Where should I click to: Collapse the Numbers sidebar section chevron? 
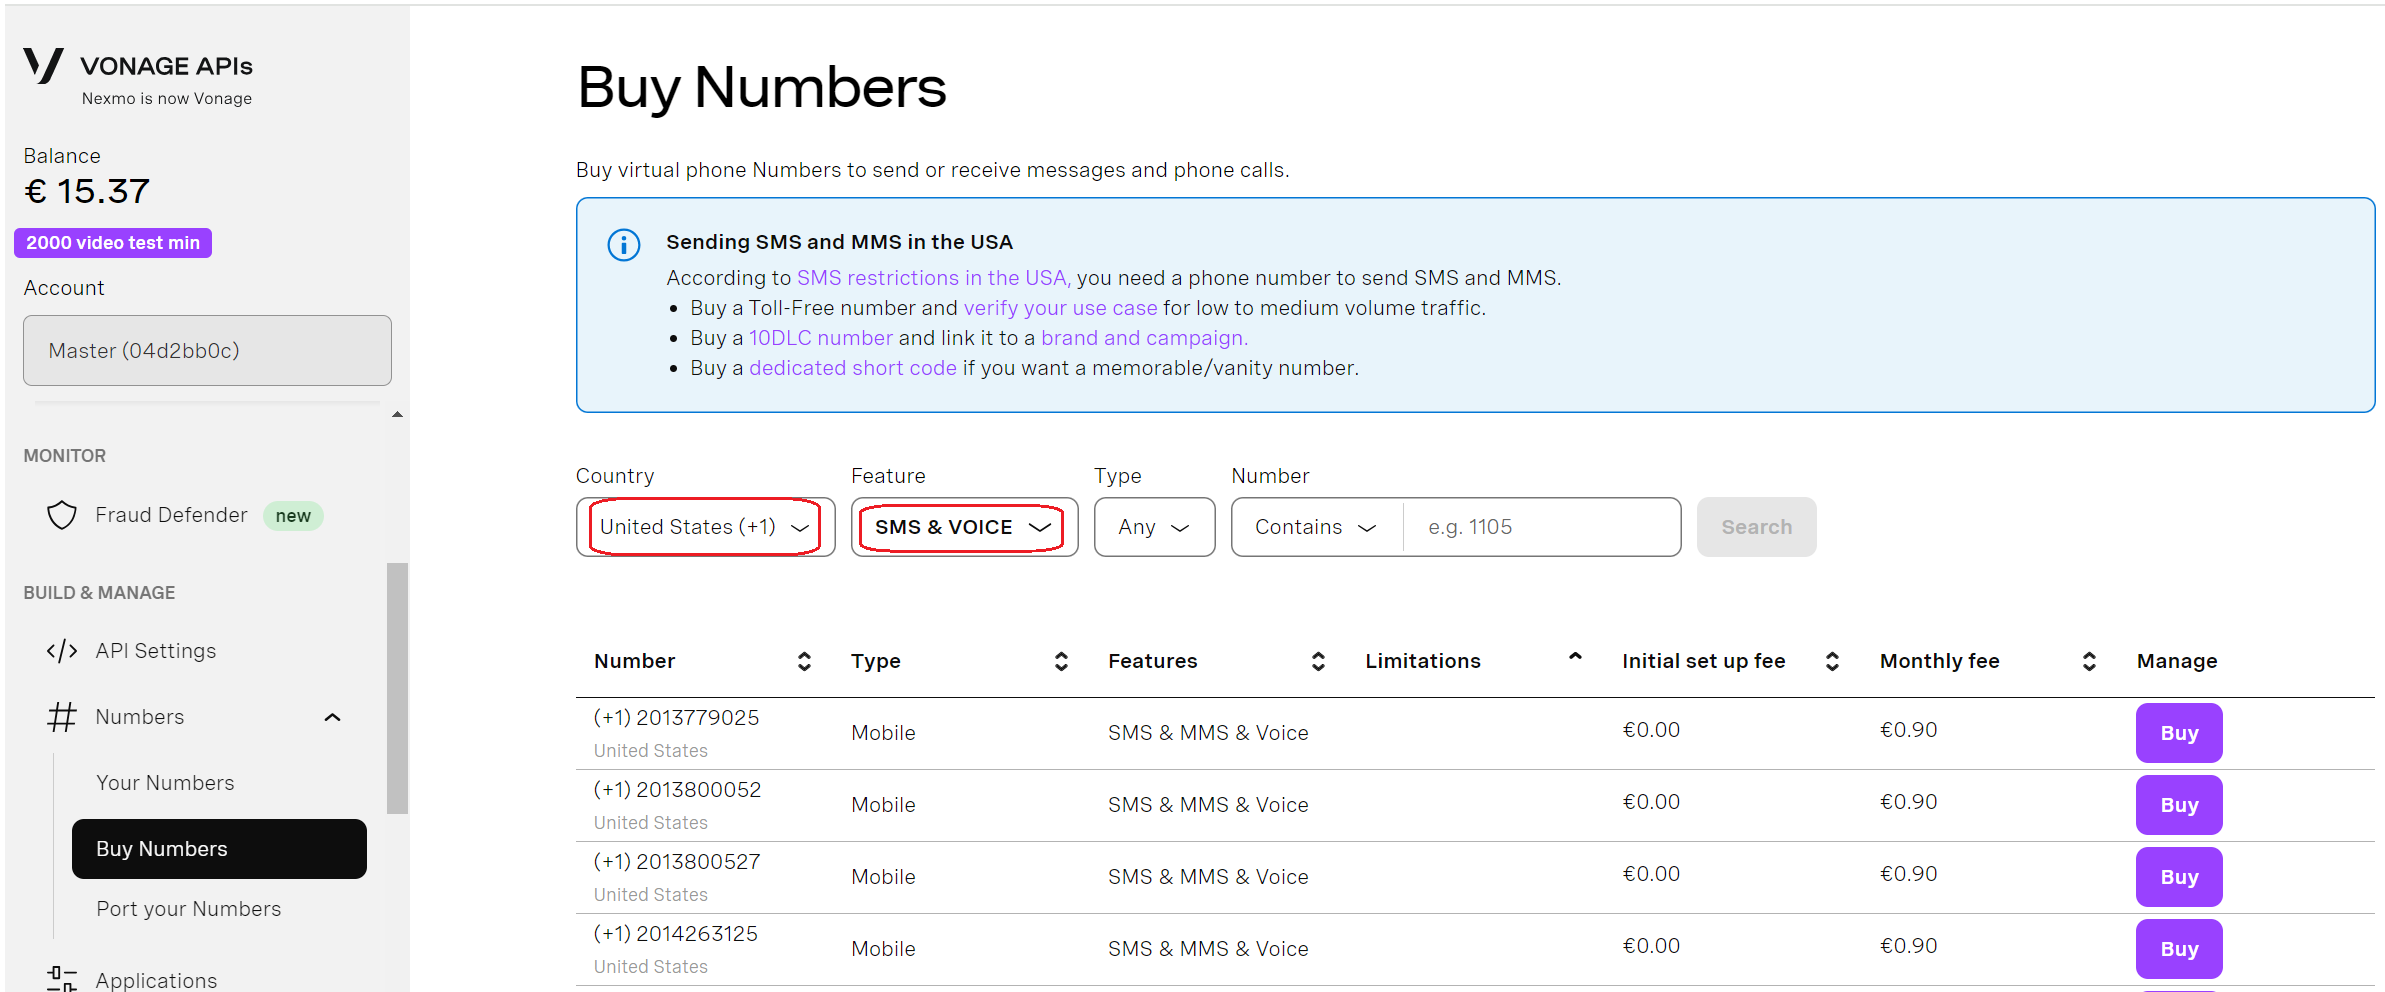(x=333, y=717)
